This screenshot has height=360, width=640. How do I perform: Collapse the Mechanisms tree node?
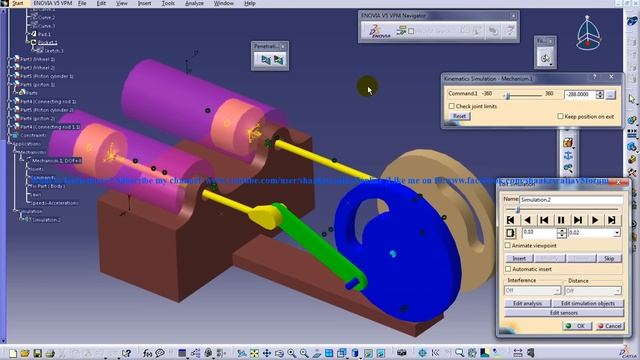pyautogui.click(x=15, y=152)
